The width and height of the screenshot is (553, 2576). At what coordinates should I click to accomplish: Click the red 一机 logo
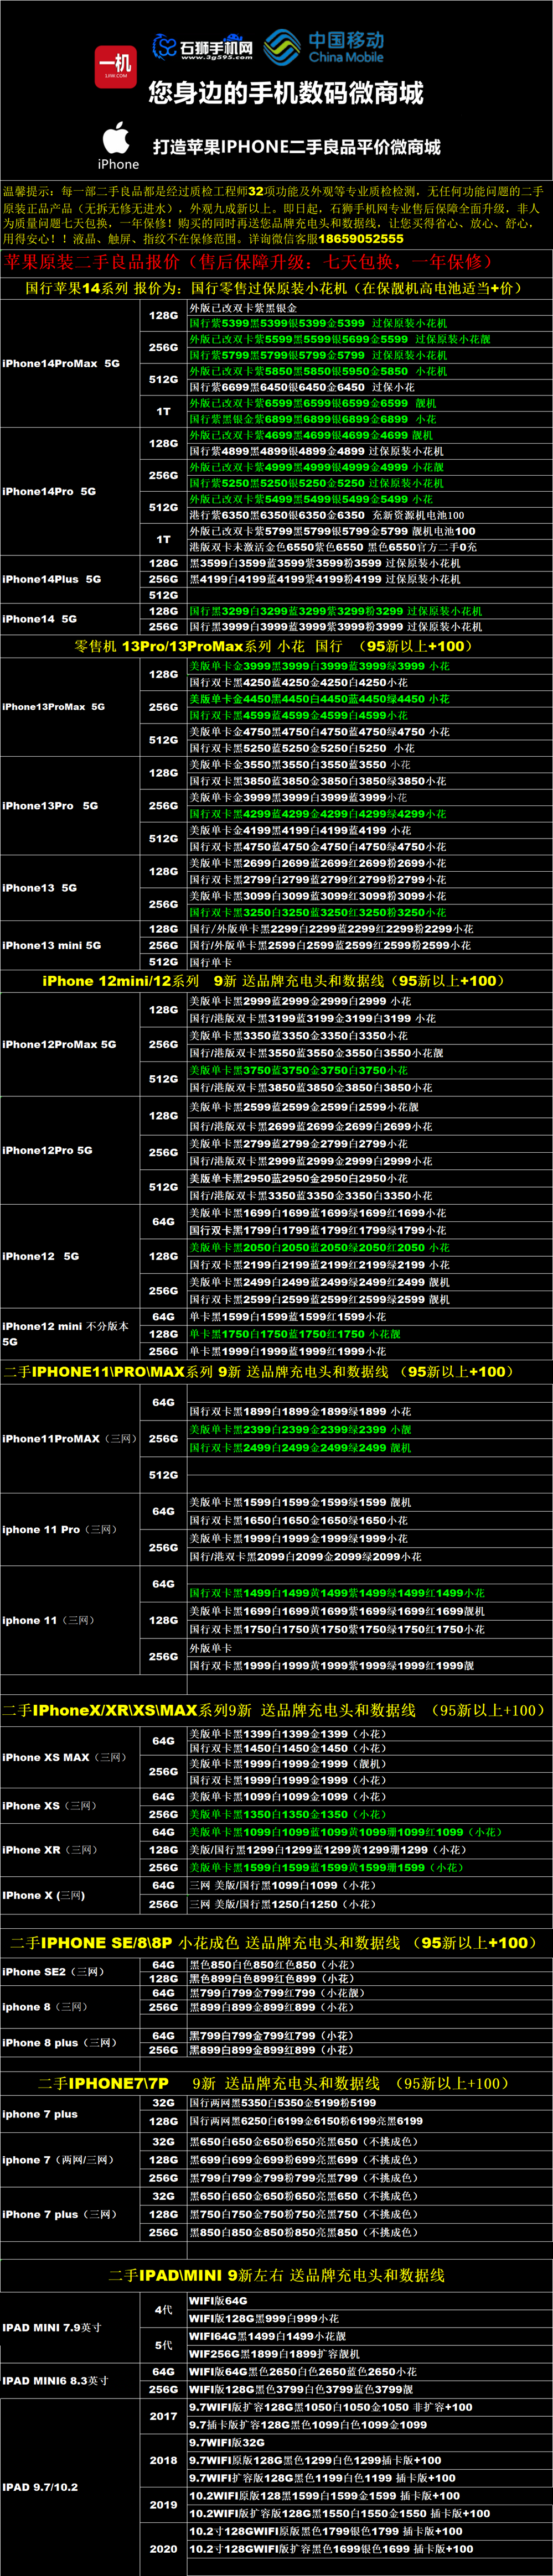point(116,66)
